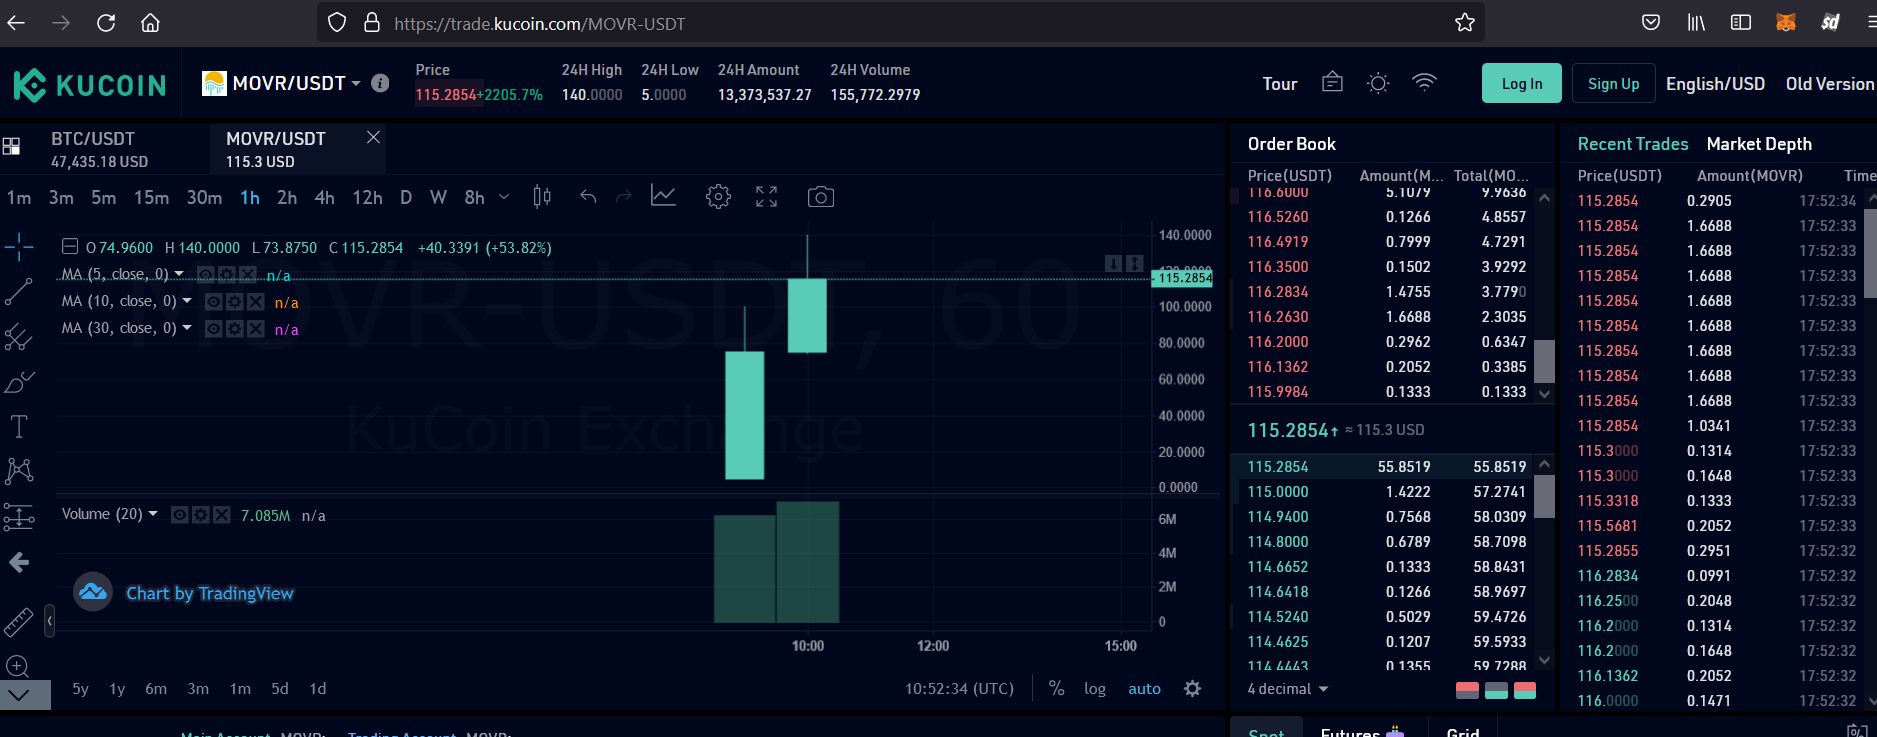This screenshot has width=1877, height=737.
Task: Open the chart layout grid icon
Action: point(12,147)
